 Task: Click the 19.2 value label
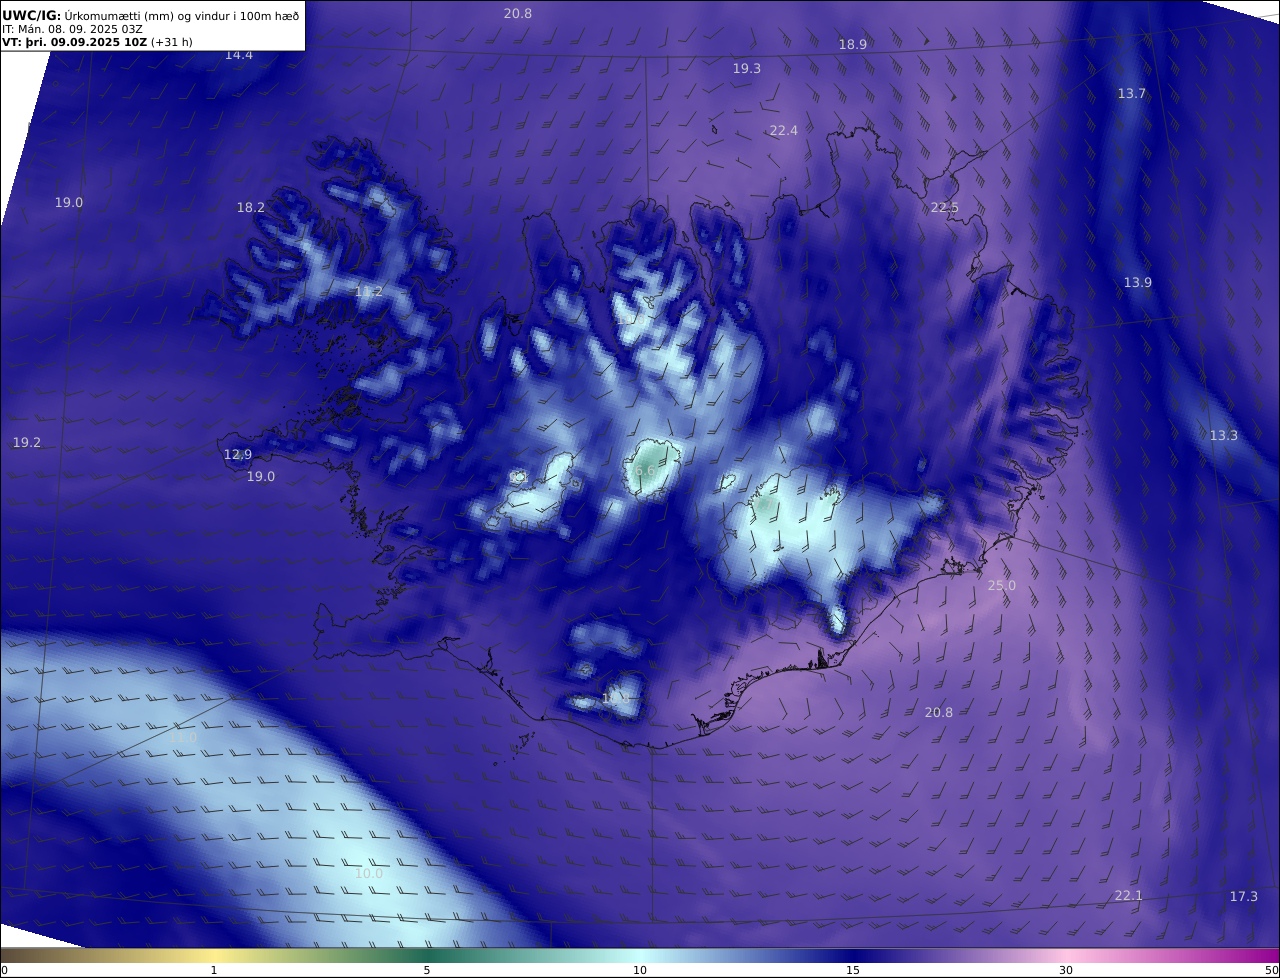tap(27, 443)
